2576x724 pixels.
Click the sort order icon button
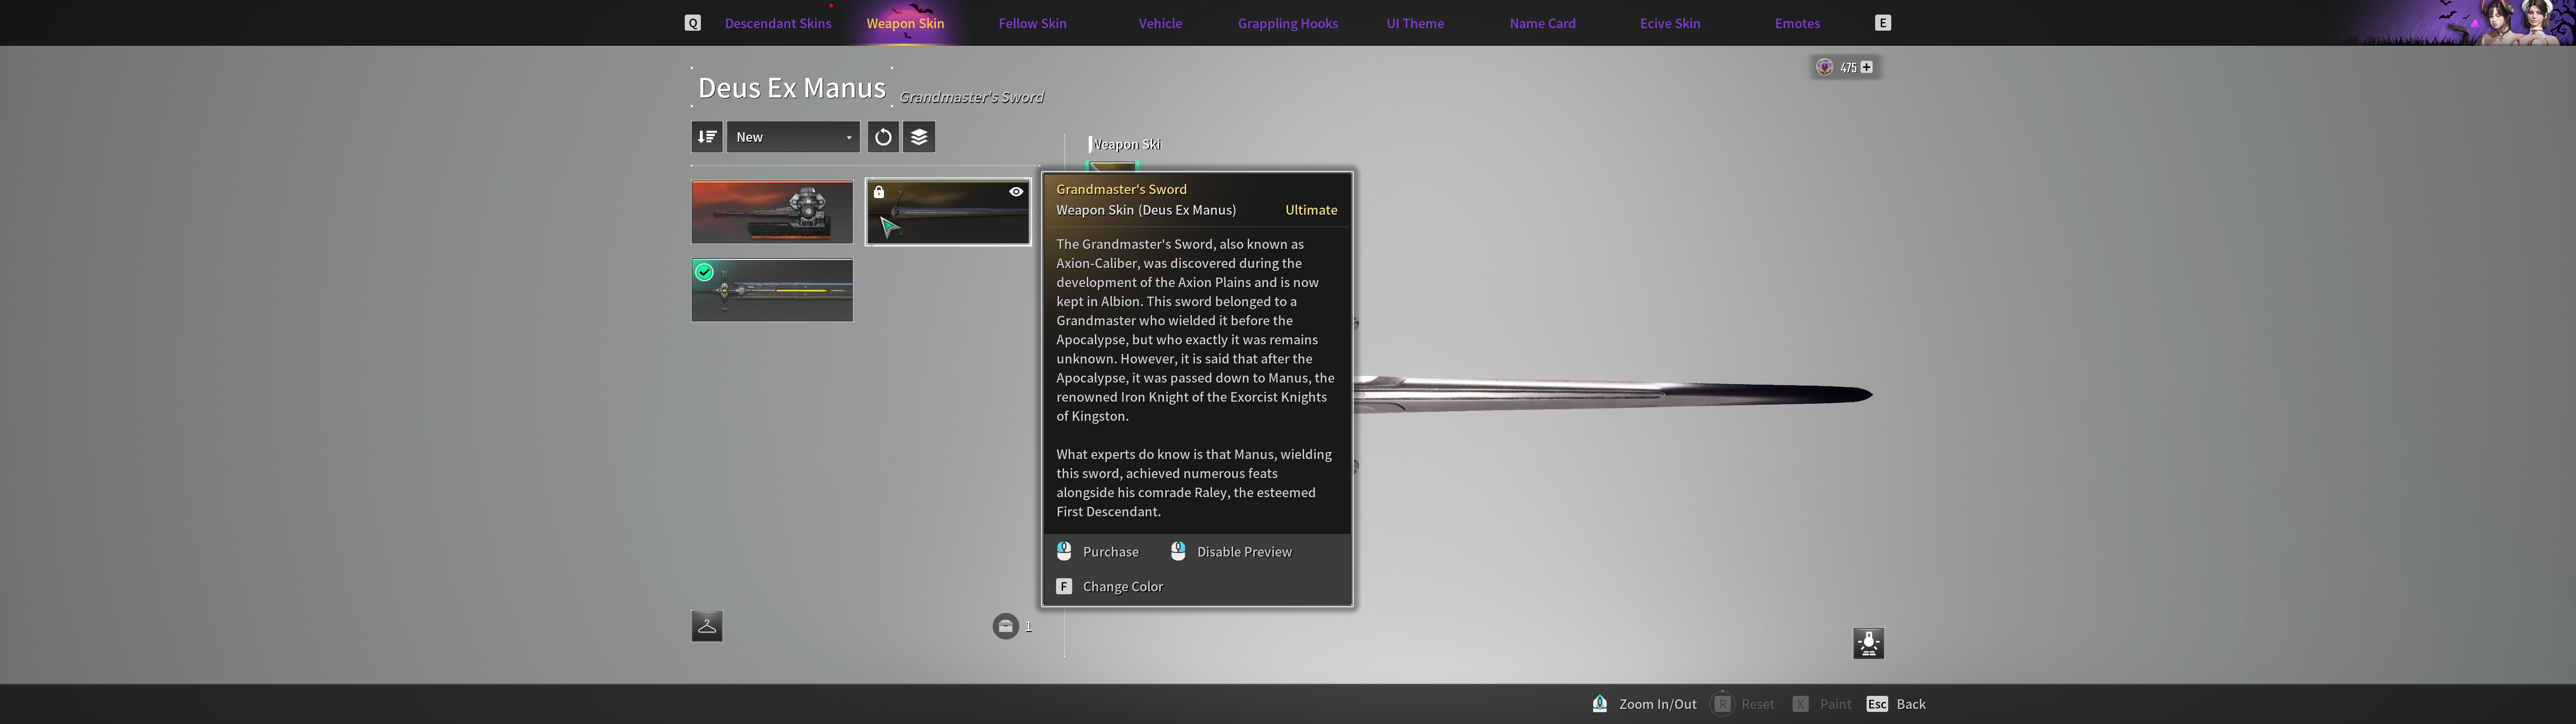tap(707, 137)
